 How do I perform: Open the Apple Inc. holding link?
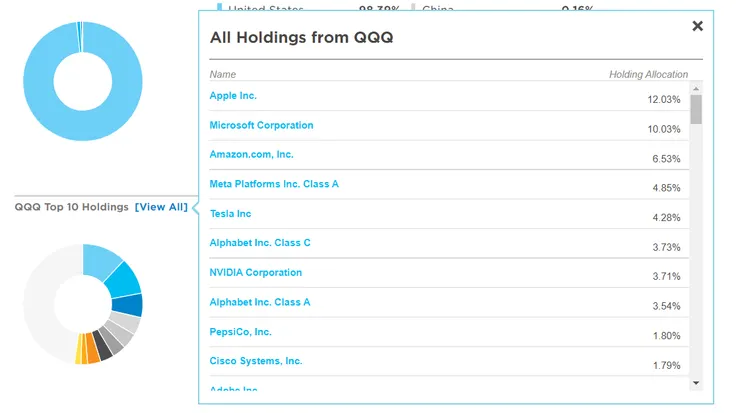[233, 96]
